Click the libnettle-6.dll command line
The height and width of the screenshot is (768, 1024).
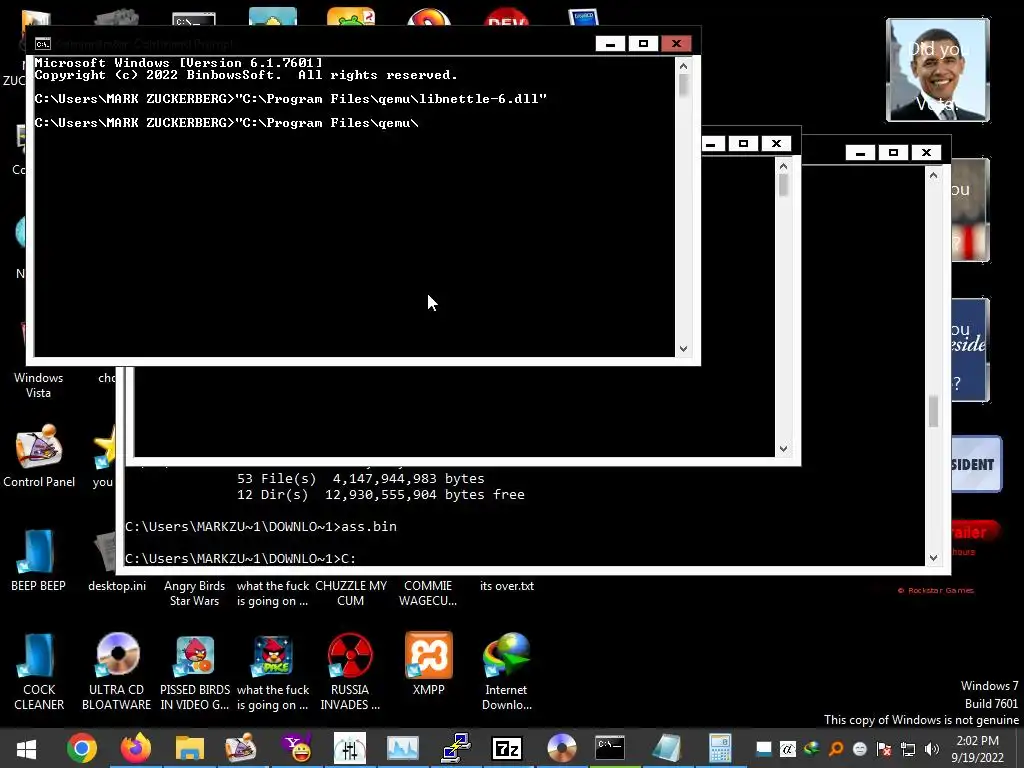point(291,99)
